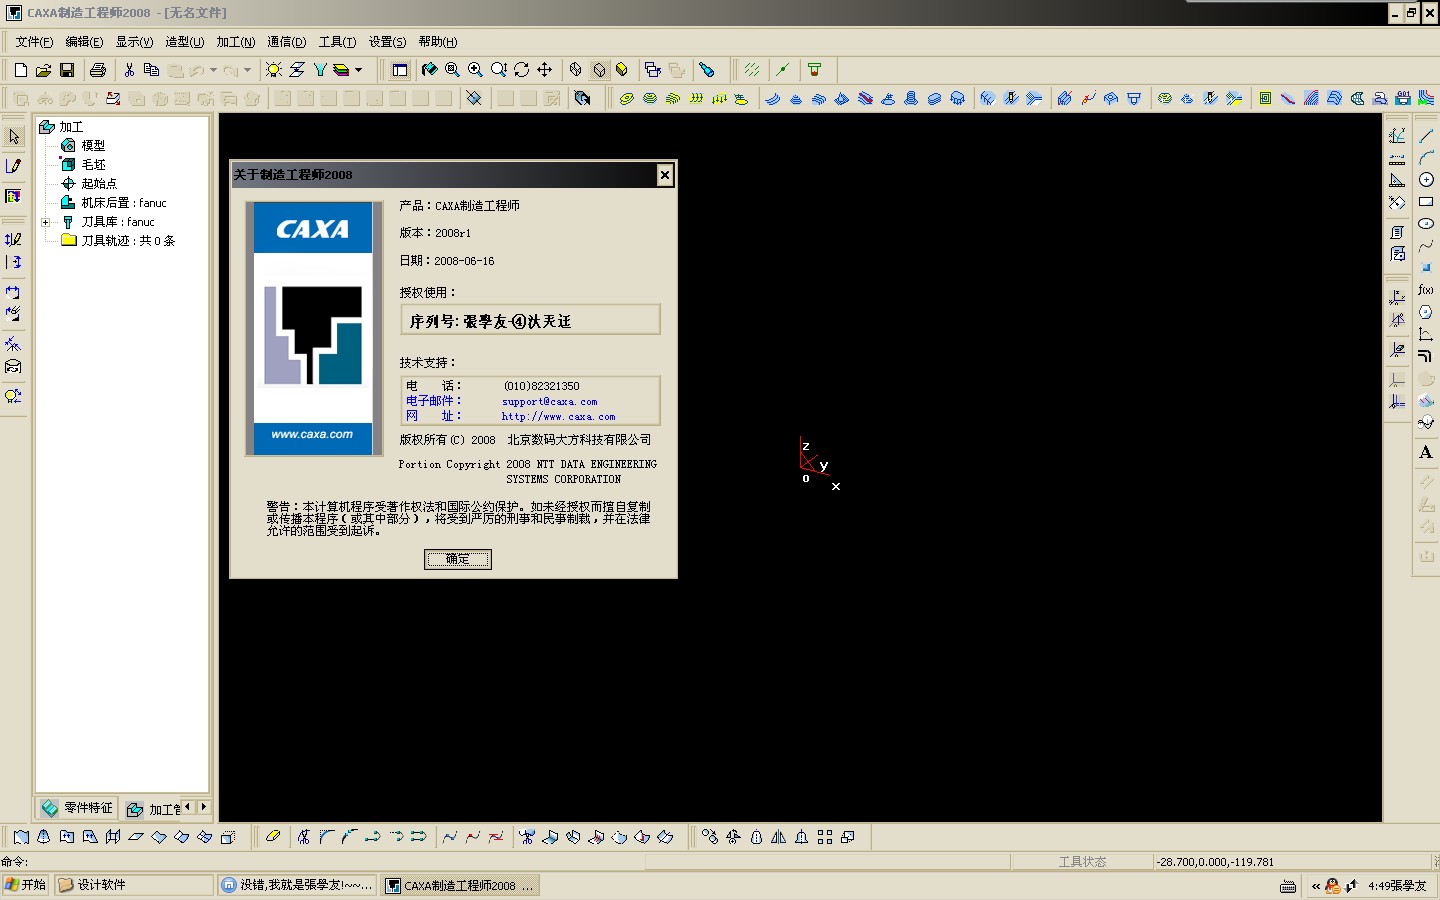
Task: Click the Print icon in the toolbar
Action: coord(98,70)
